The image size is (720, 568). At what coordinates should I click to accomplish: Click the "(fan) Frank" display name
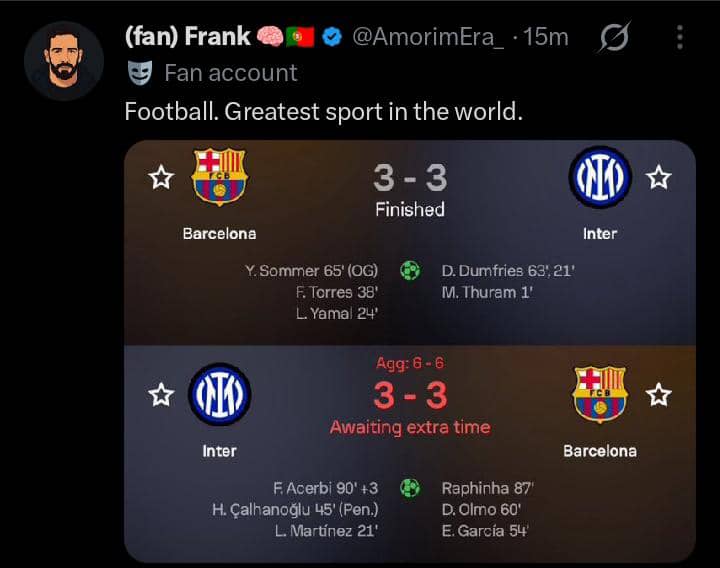(187, 37)
